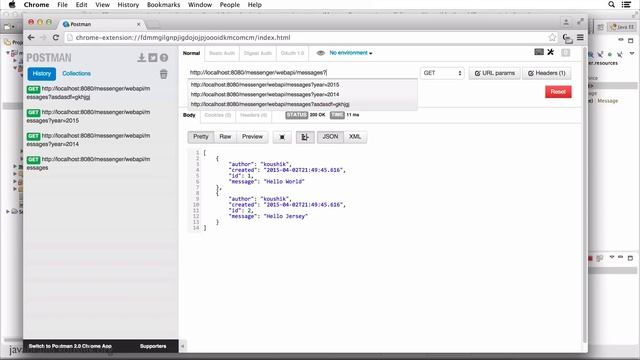Select the Digest Auth tab
640x360 pixels.
pos(258,53)
